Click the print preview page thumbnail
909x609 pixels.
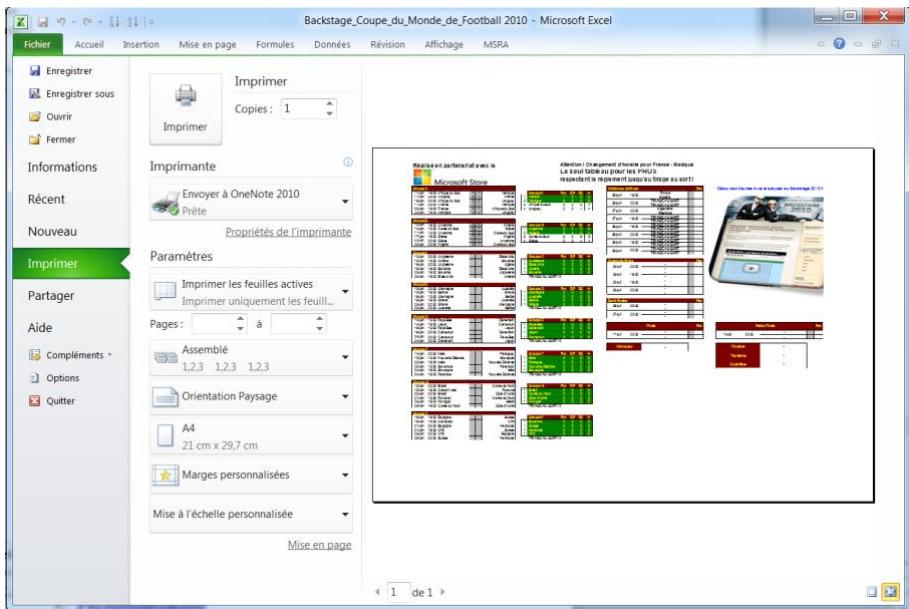623,325
